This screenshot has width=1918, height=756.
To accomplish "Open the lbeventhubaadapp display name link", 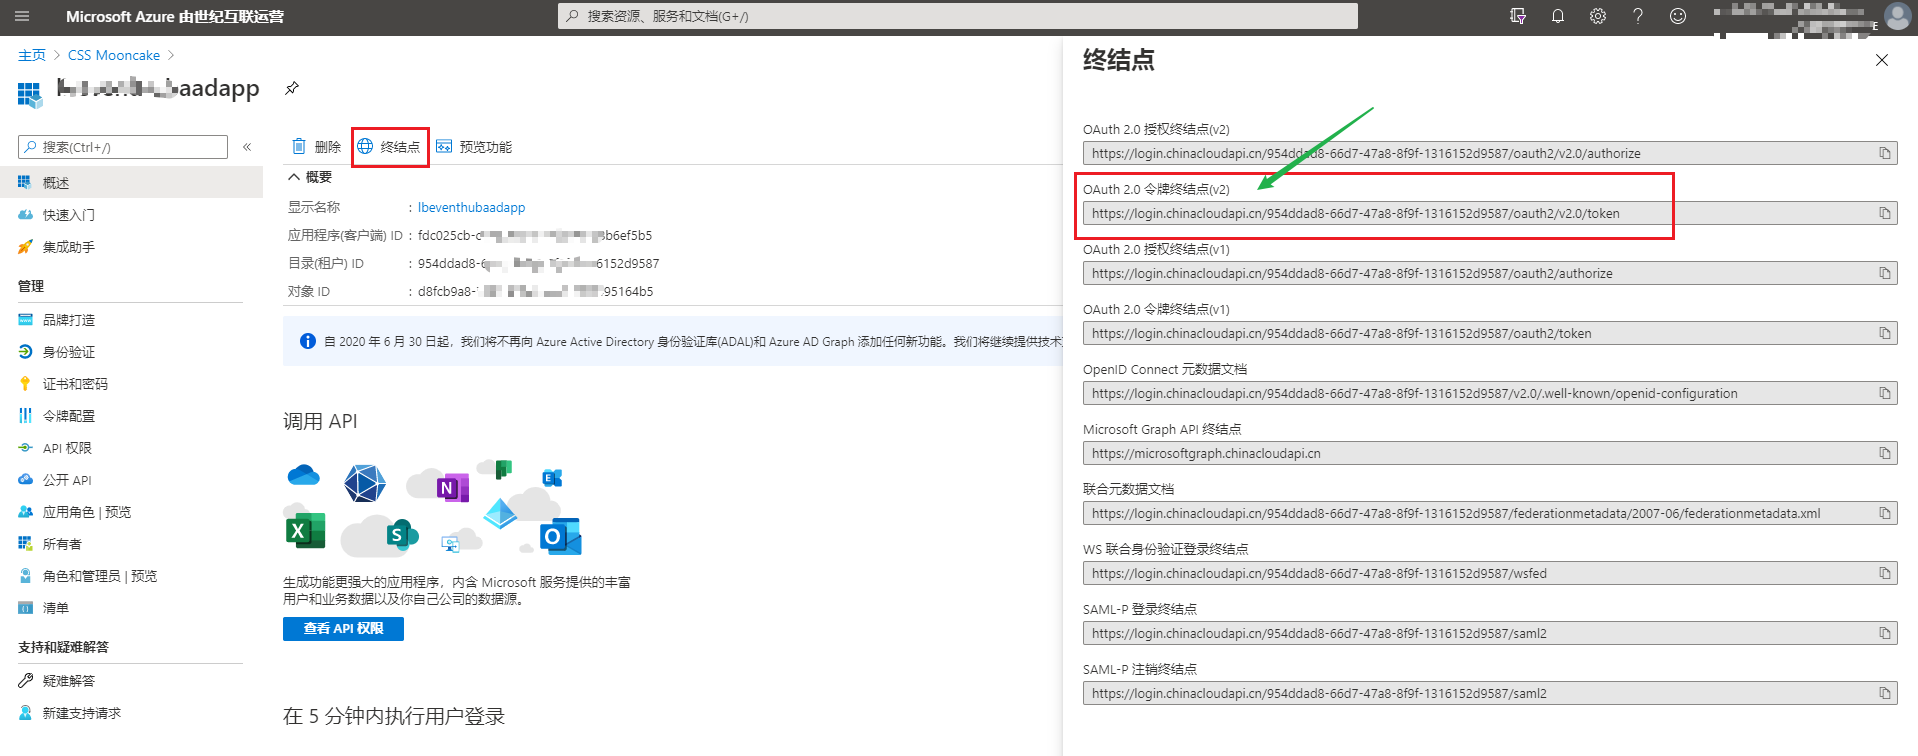I will pos(471,207).
